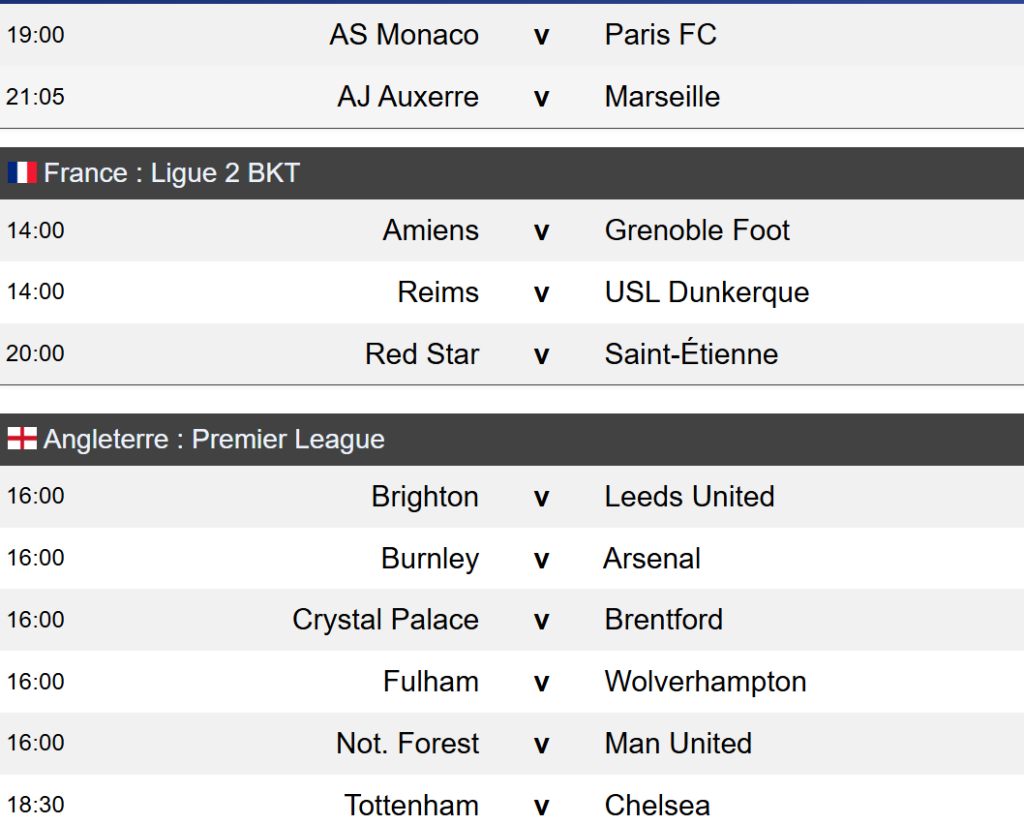Open the AJ Auxerre team link

(408, 97)
